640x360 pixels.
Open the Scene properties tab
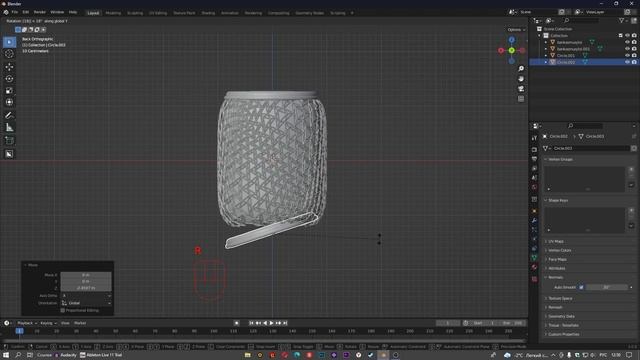click(534, 178)
